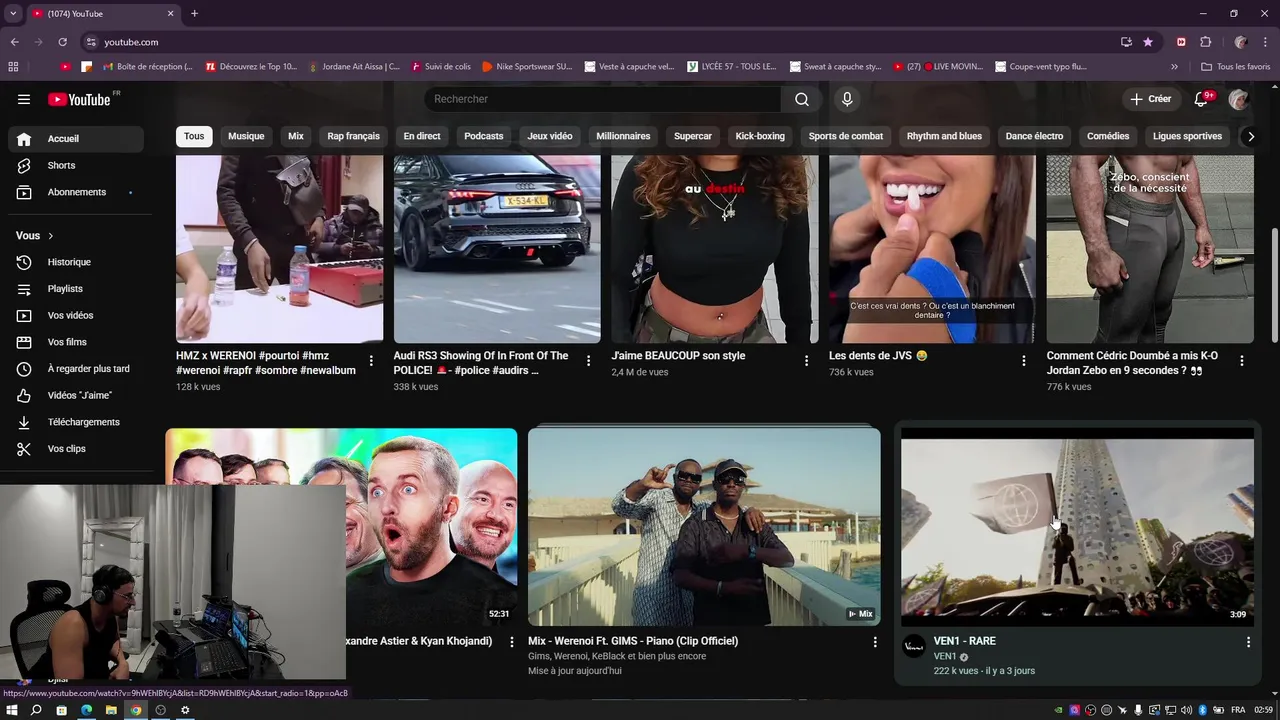This screenshot has width=1280, height=720.
Task: Open a new browser tab
Action: pos(194,14)
